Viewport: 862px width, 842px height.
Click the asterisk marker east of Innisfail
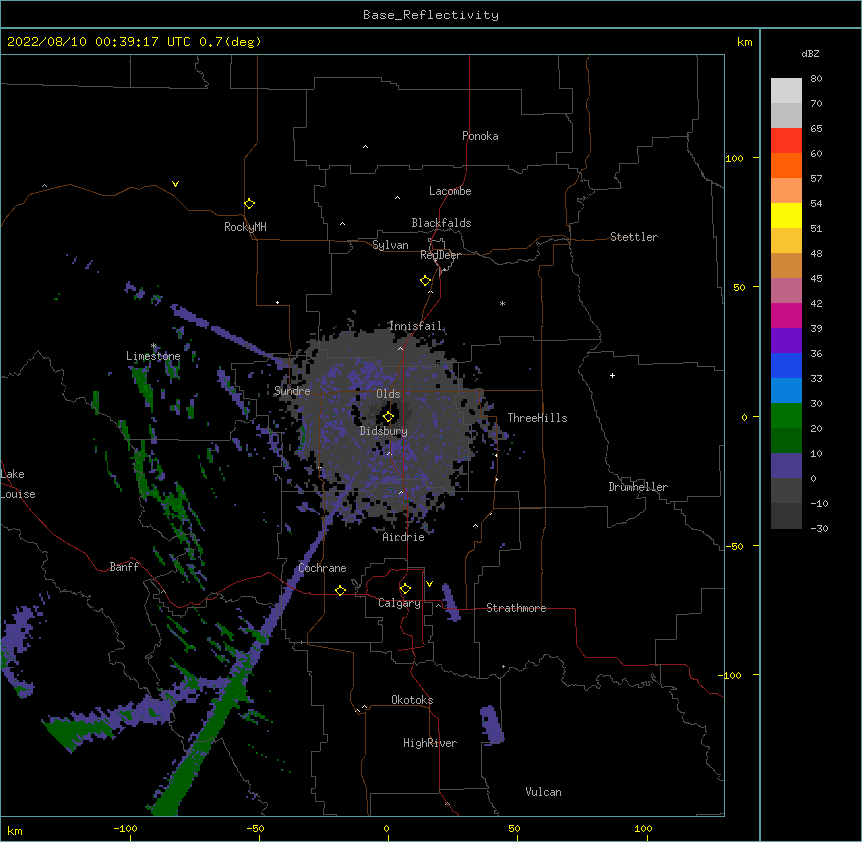(x=502, y=303)
